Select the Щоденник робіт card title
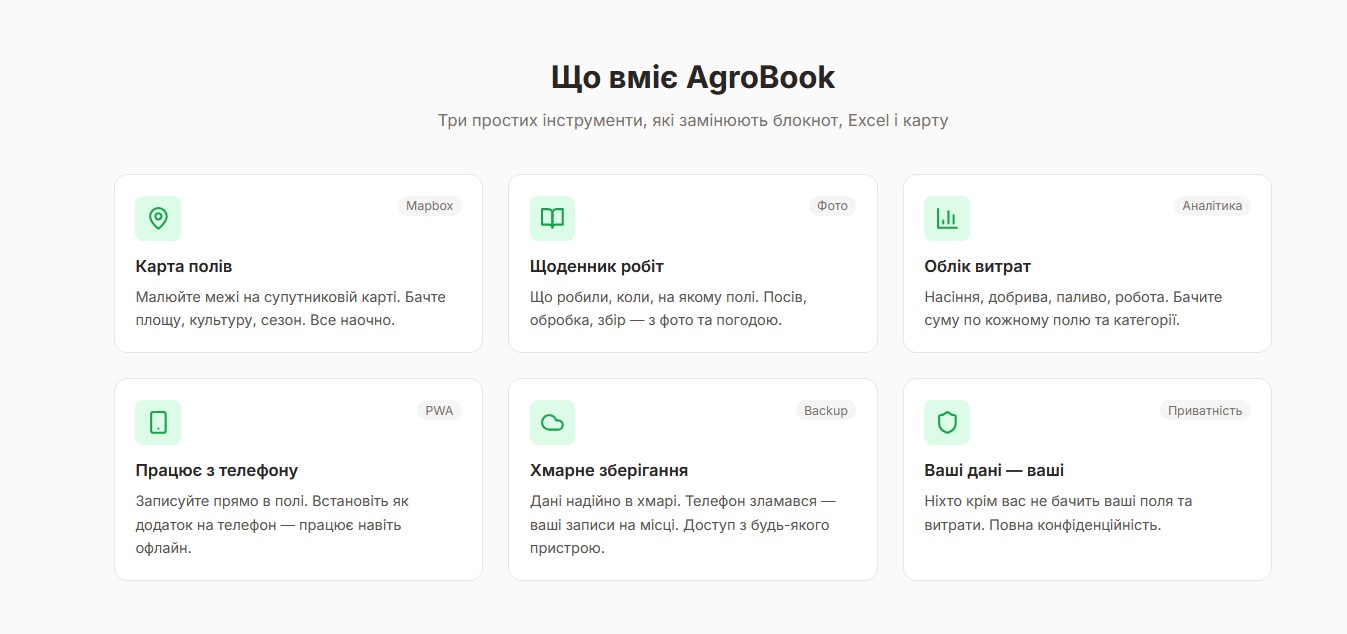This screenshot has width=1347, height=634. click(x=597, y=266)
